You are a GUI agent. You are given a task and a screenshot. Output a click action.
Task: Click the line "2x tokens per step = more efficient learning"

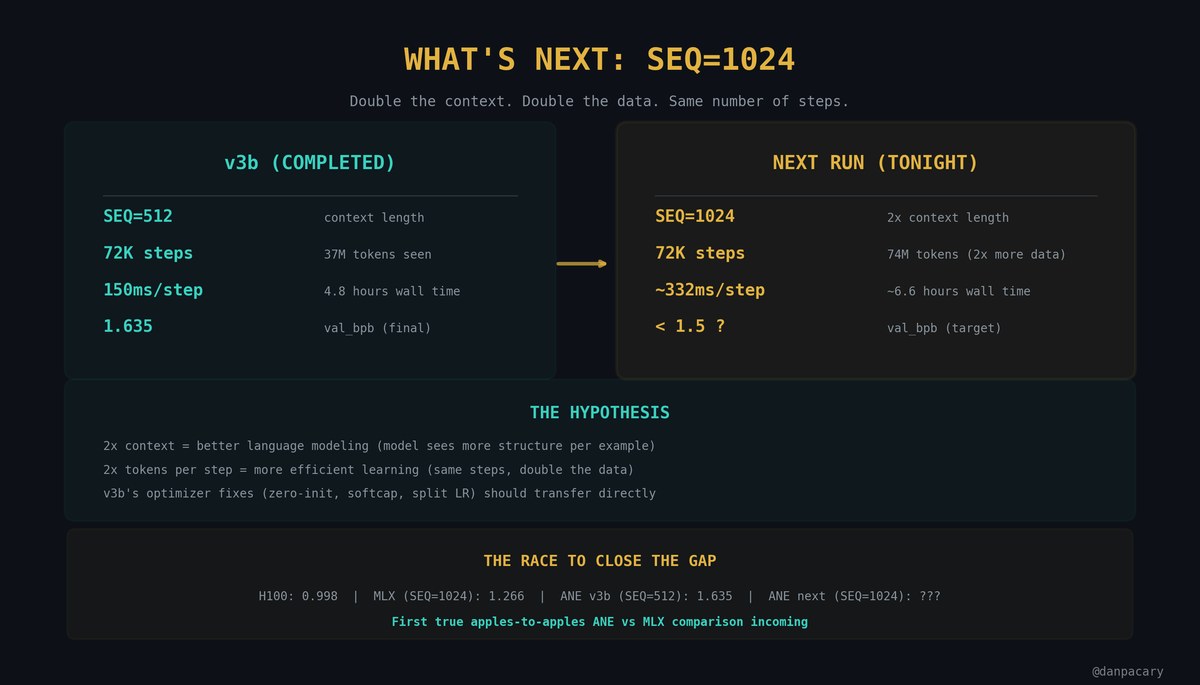(369, 470)
